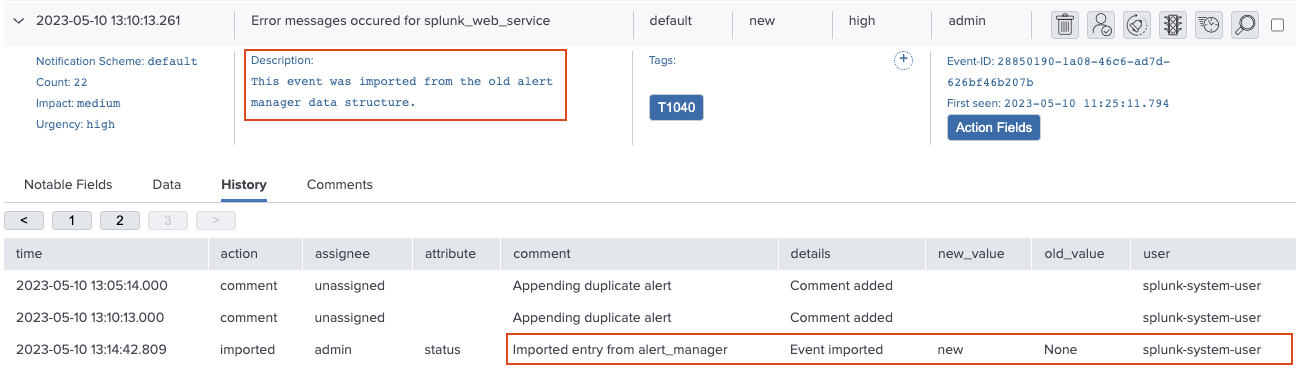1306x371 pixels.
Task: Click the 'Urgency: high' text
Action: coord(76,124)
